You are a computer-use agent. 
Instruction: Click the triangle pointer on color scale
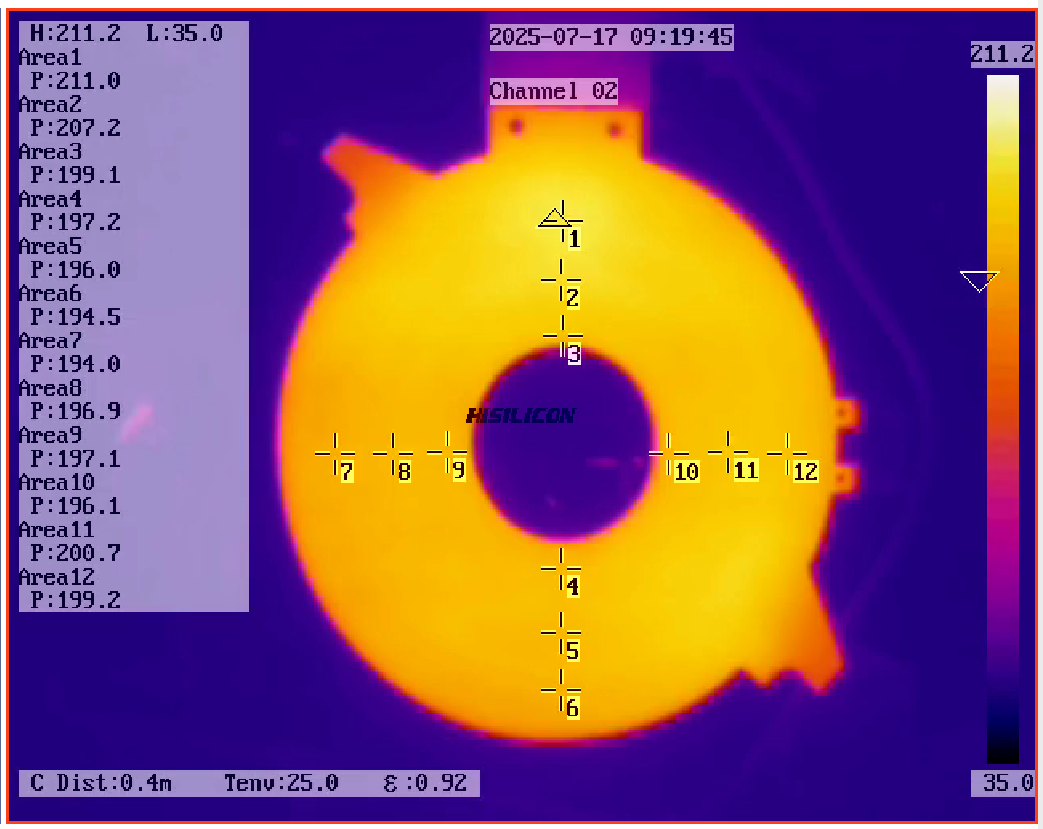(978, 281)
